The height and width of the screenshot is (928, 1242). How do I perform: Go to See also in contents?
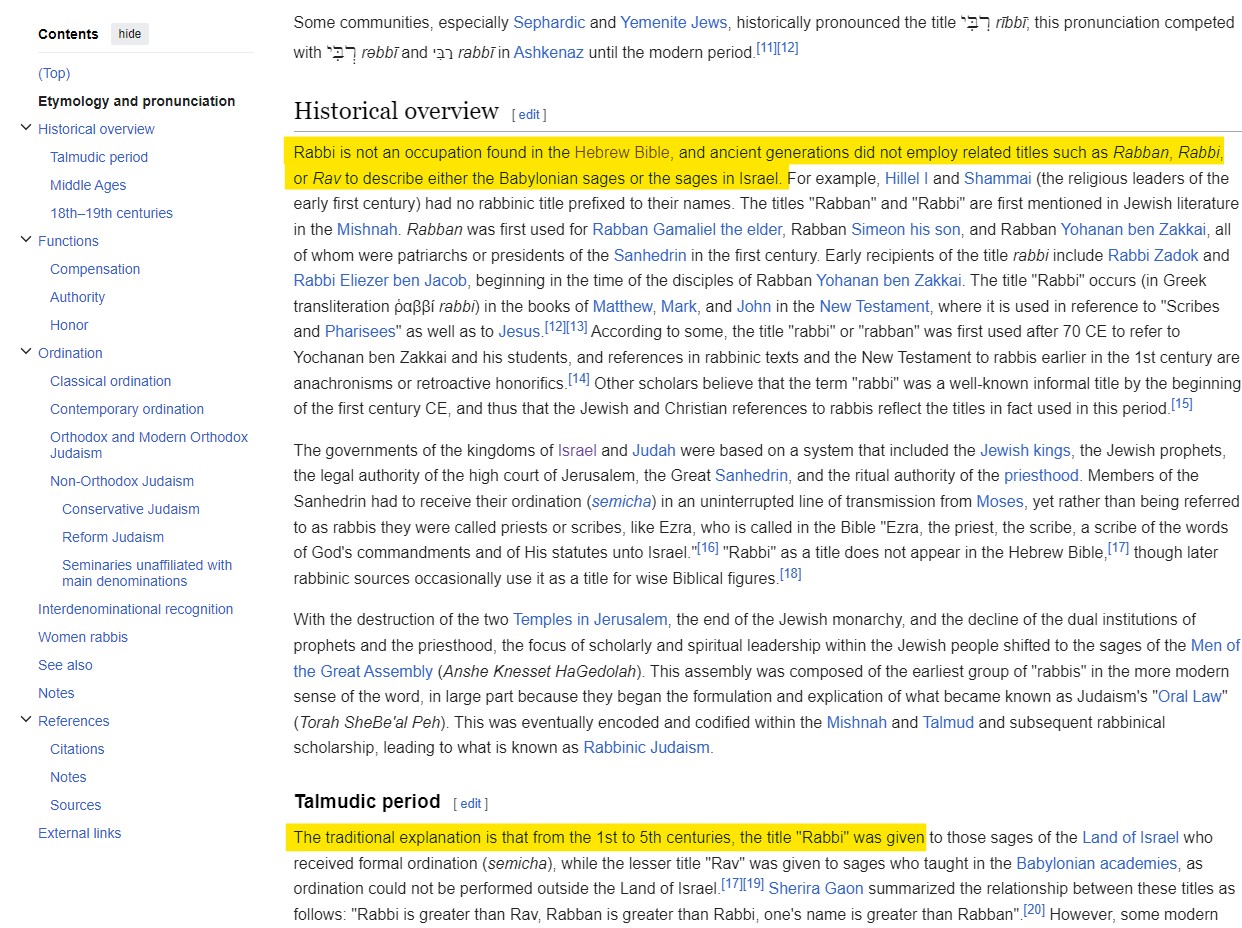click(65, 665)
